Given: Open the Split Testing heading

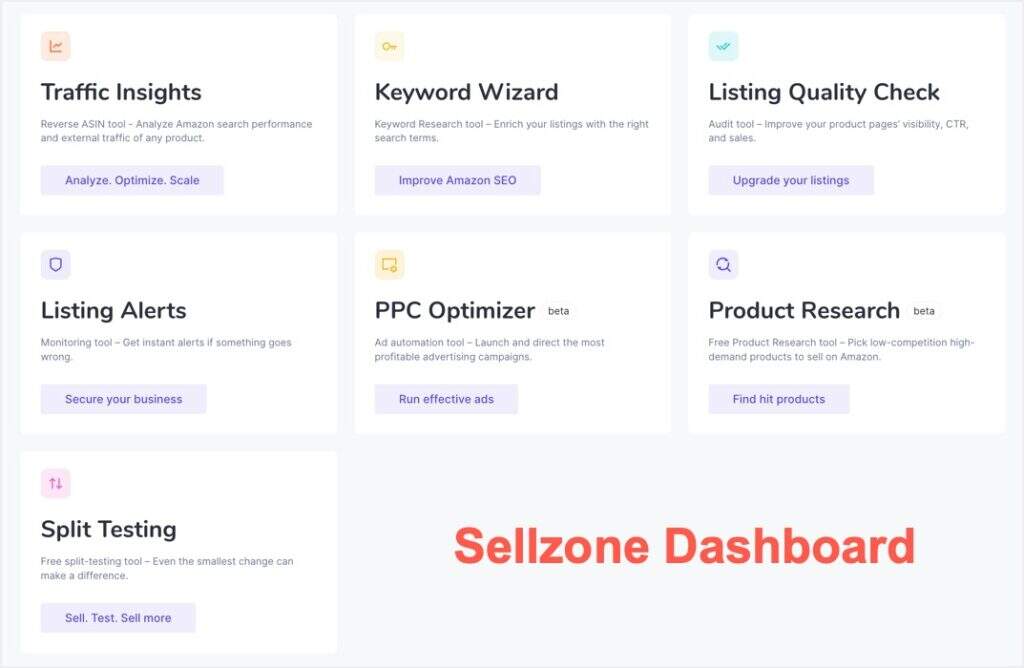Looking at the screenshot, I should 108,529.
